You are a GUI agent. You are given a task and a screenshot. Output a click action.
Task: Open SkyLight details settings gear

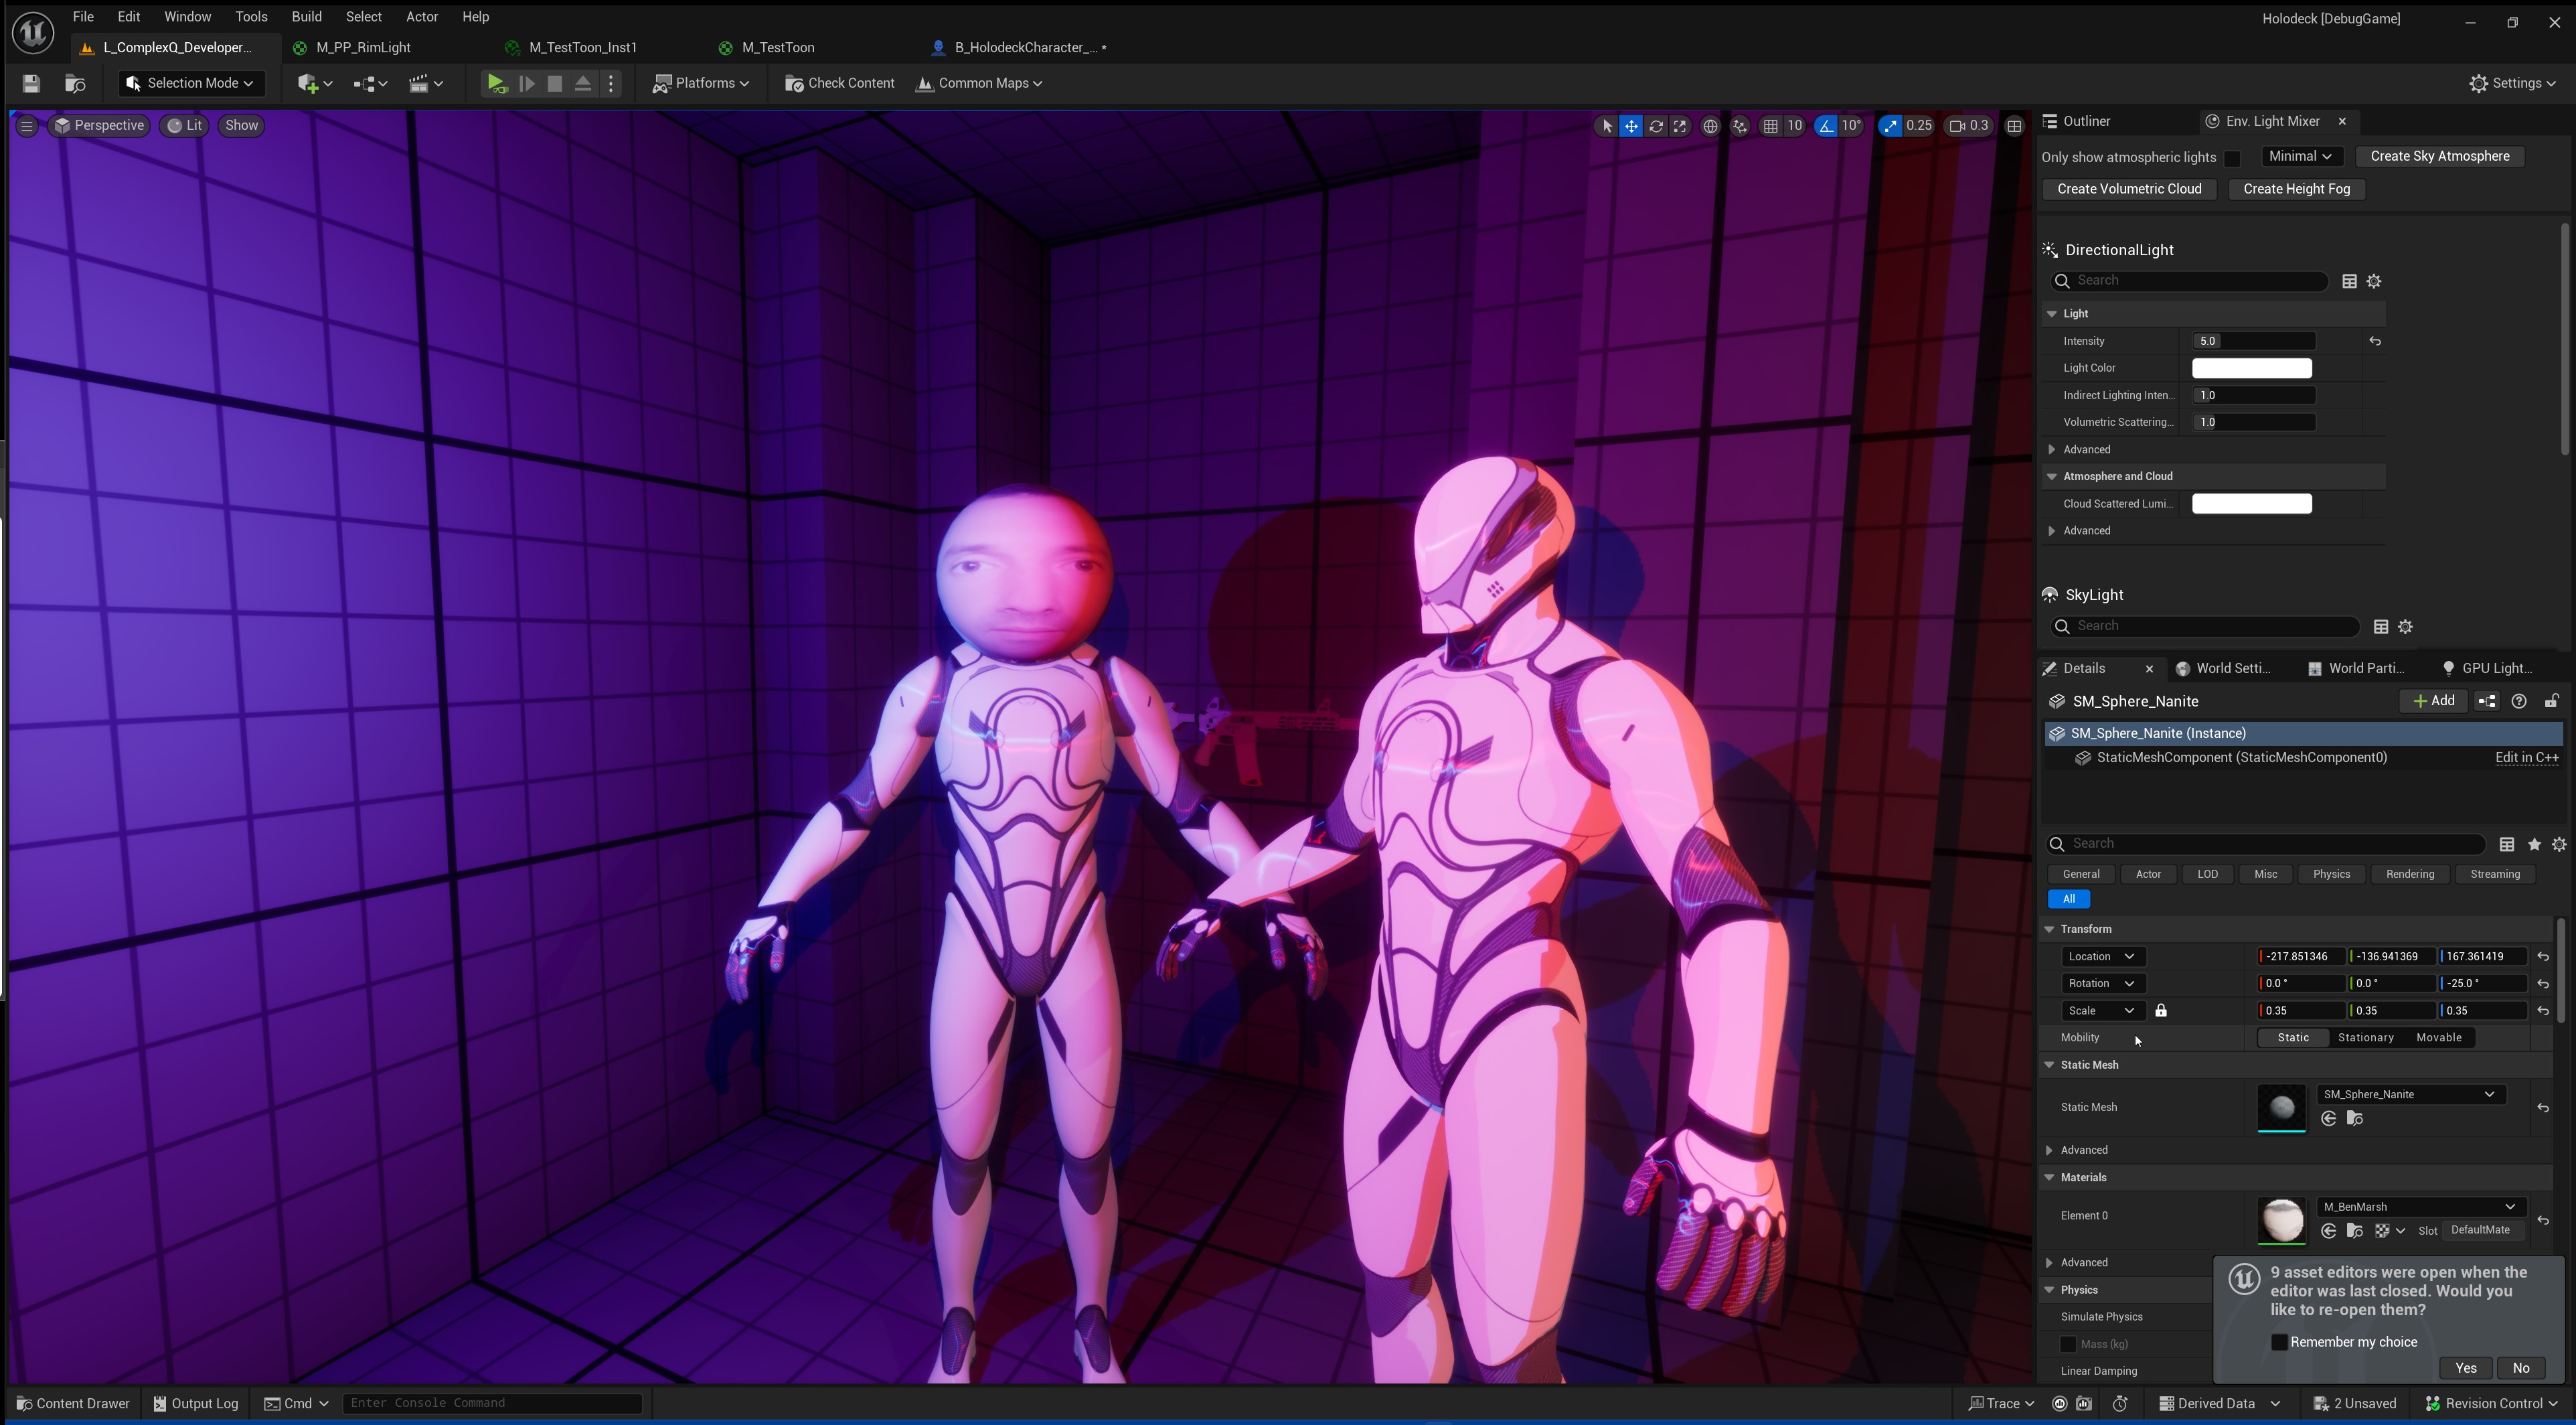click(2406, 627)
